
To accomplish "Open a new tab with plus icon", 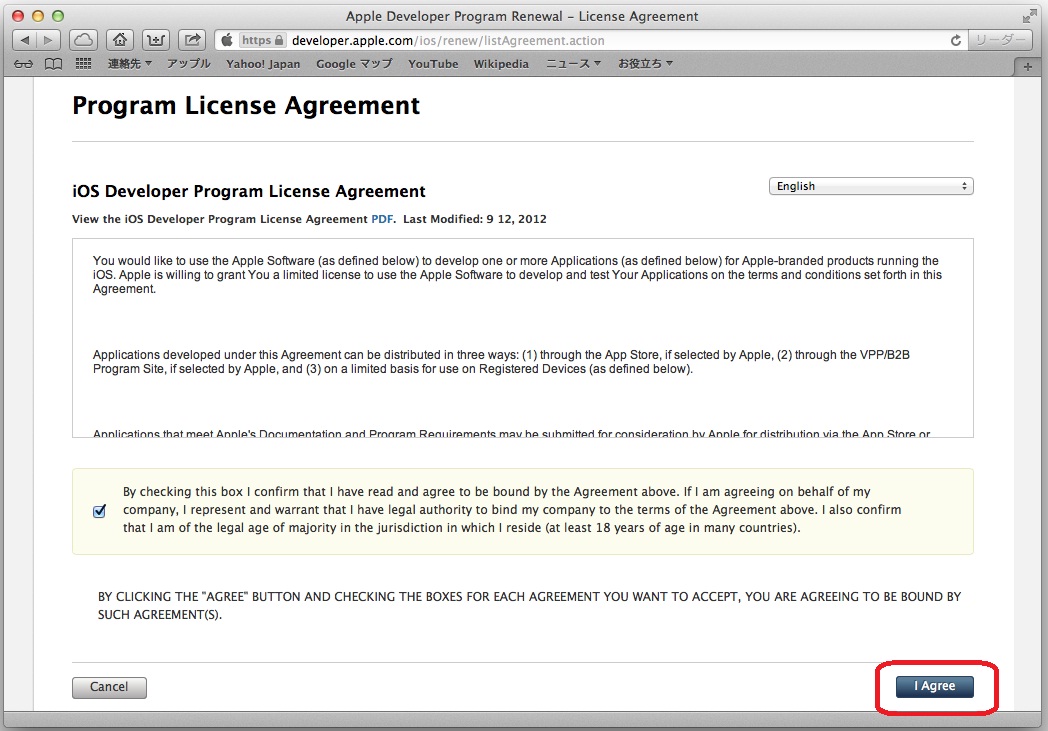I will (1028, 66).
